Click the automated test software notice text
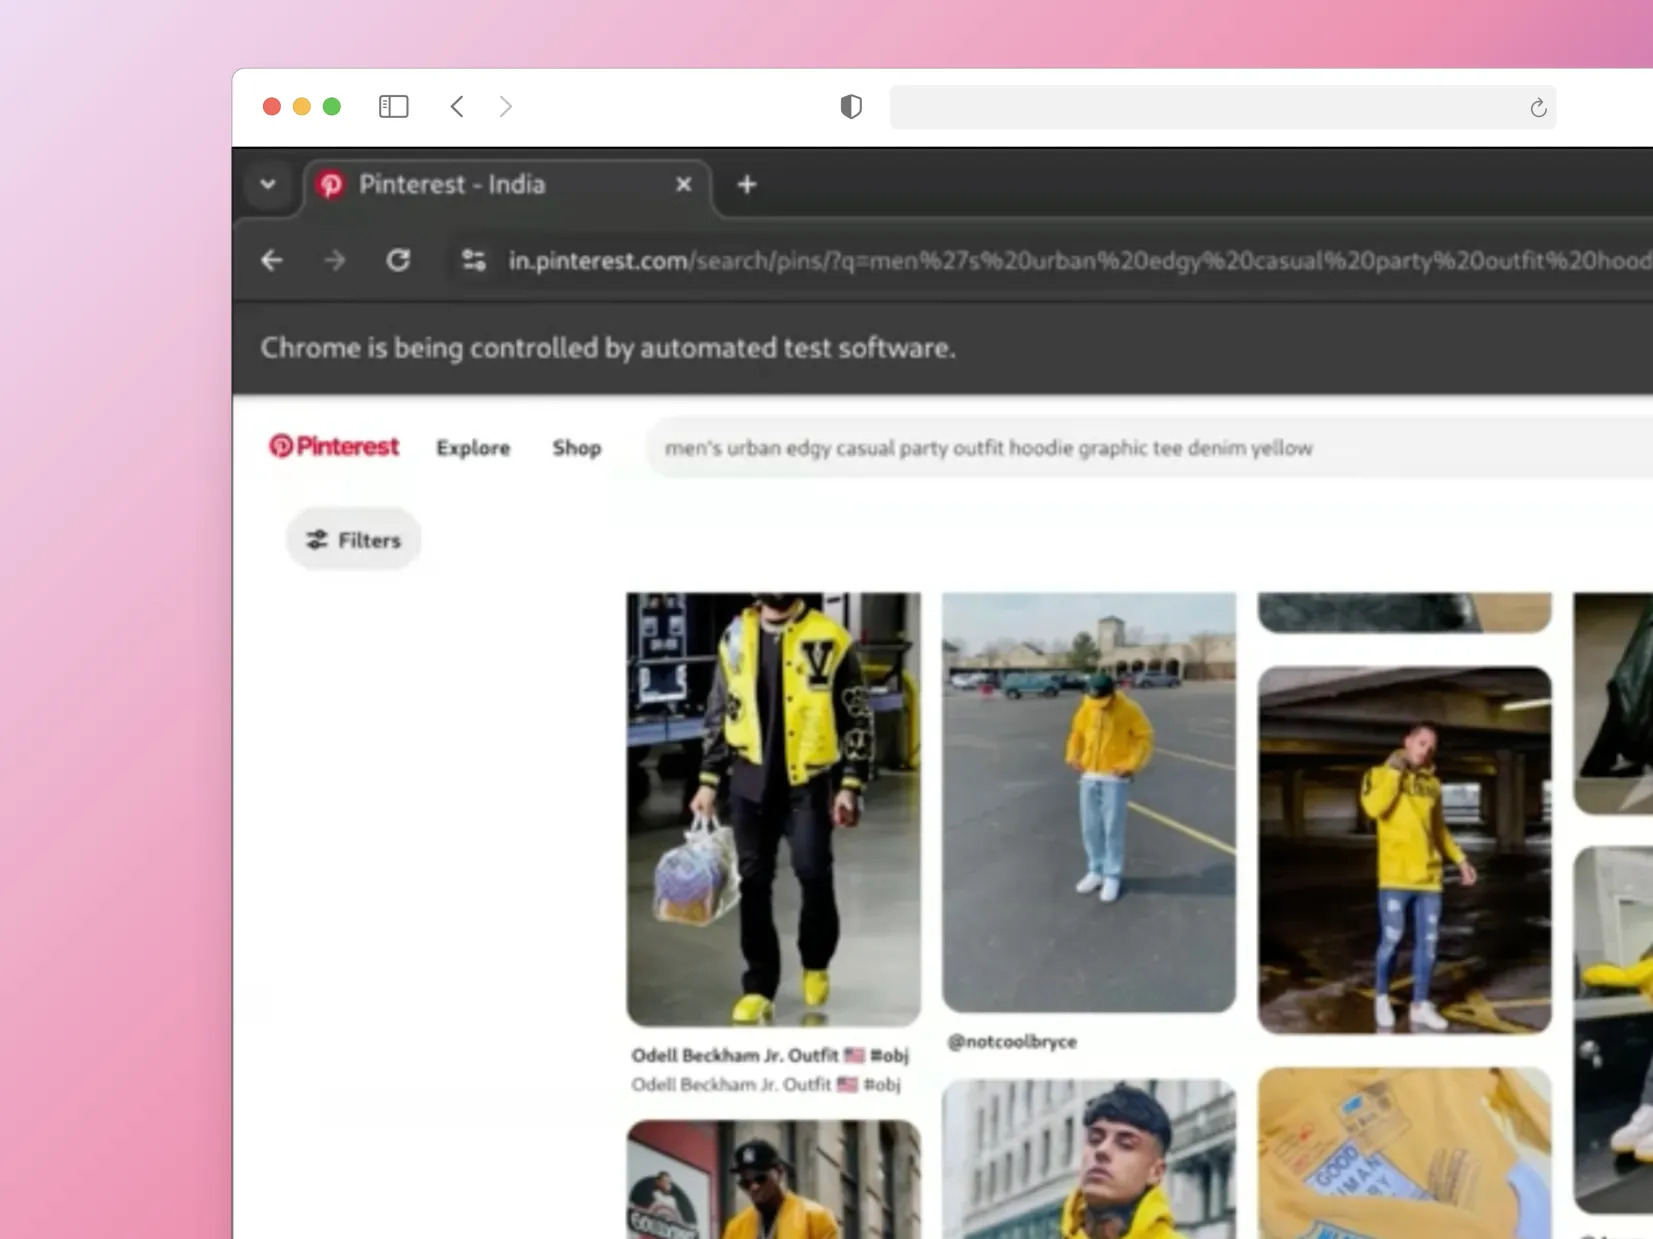 click(x=608, y=348)
